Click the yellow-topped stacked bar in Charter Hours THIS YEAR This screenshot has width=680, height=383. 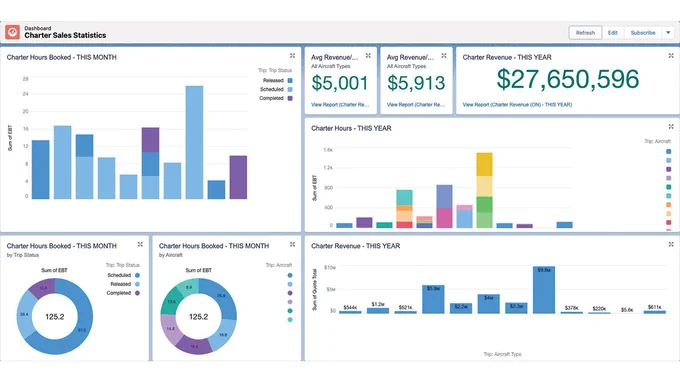(x=484, y=190)
